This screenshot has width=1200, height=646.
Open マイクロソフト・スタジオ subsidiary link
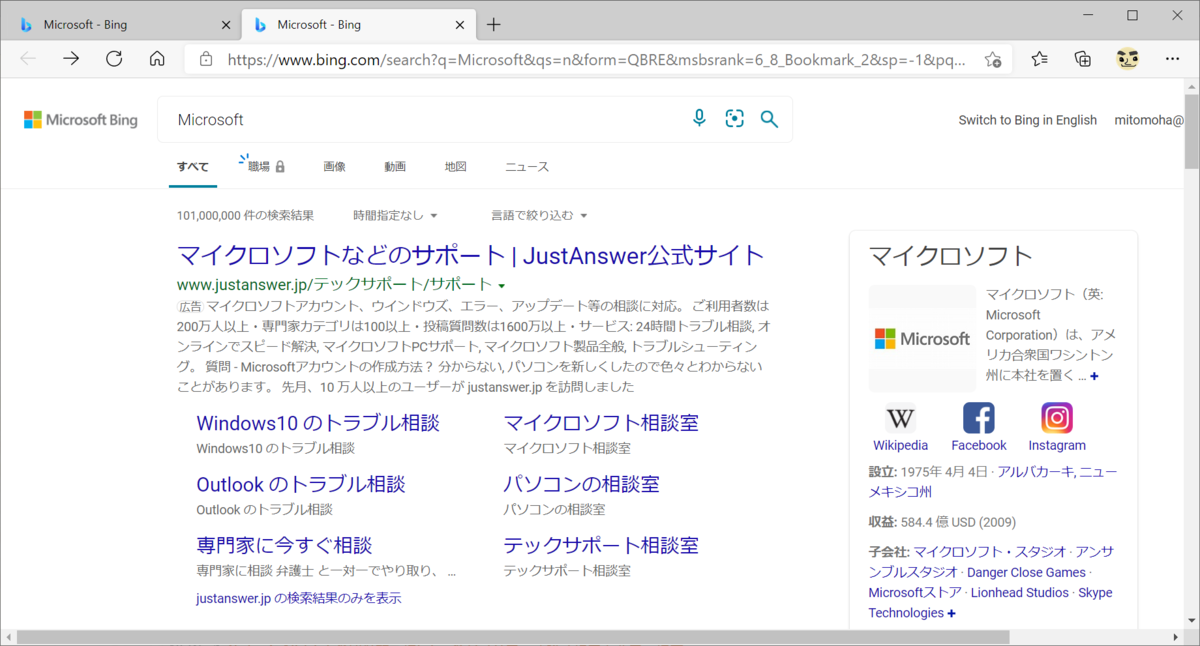(x=990, y=552)
